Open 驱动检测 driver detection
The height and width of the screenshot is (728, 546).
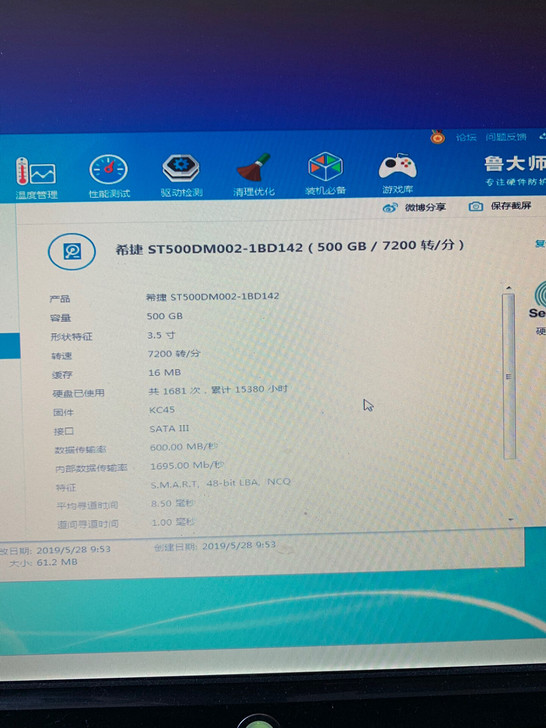(181, 176)
